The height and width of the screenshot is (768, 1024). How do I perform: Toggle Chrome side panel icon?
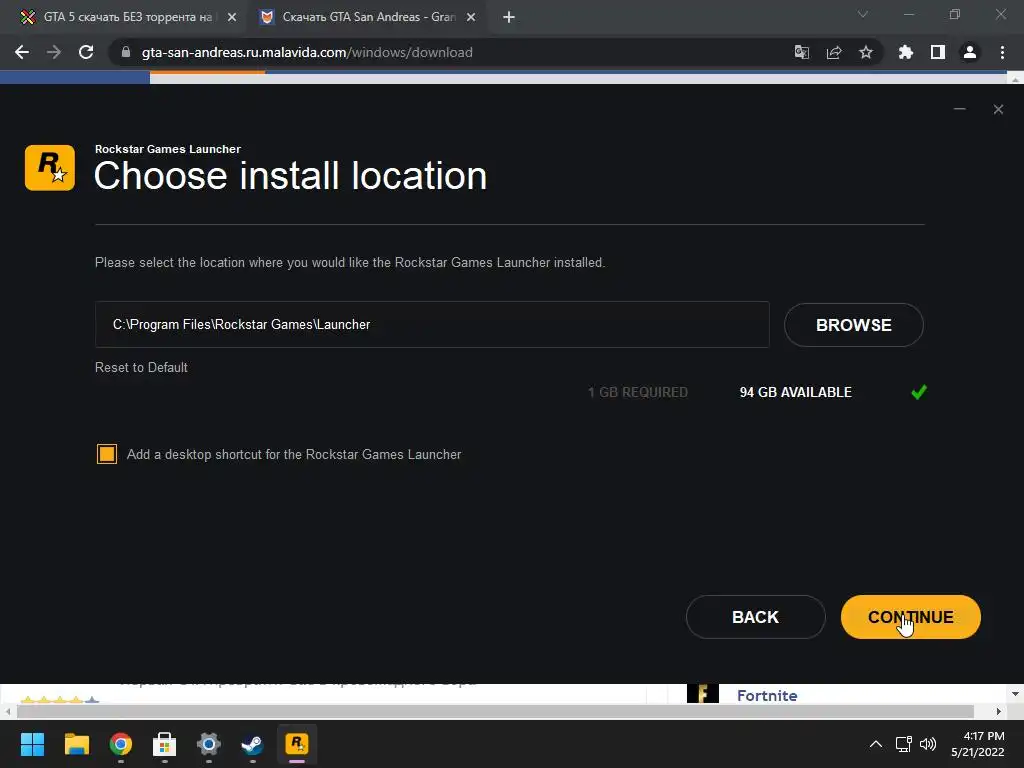point(938,52)
